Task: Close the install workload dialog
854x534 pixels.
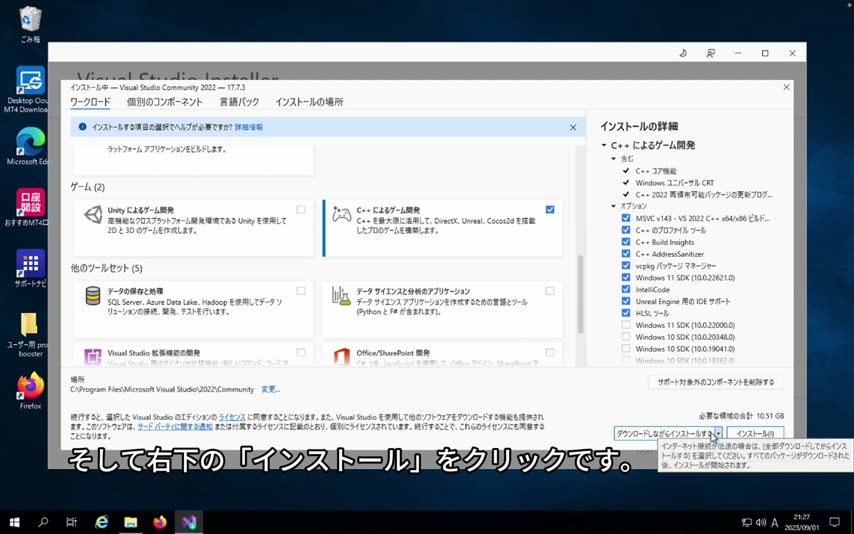Action: click(786, 87)
